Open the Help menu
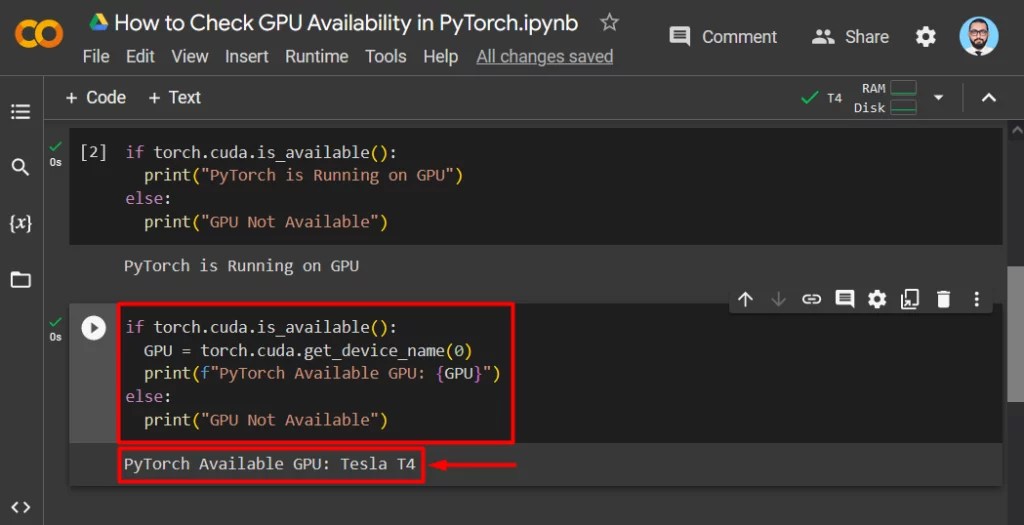The image size is (1024, 525). point(440,57)
